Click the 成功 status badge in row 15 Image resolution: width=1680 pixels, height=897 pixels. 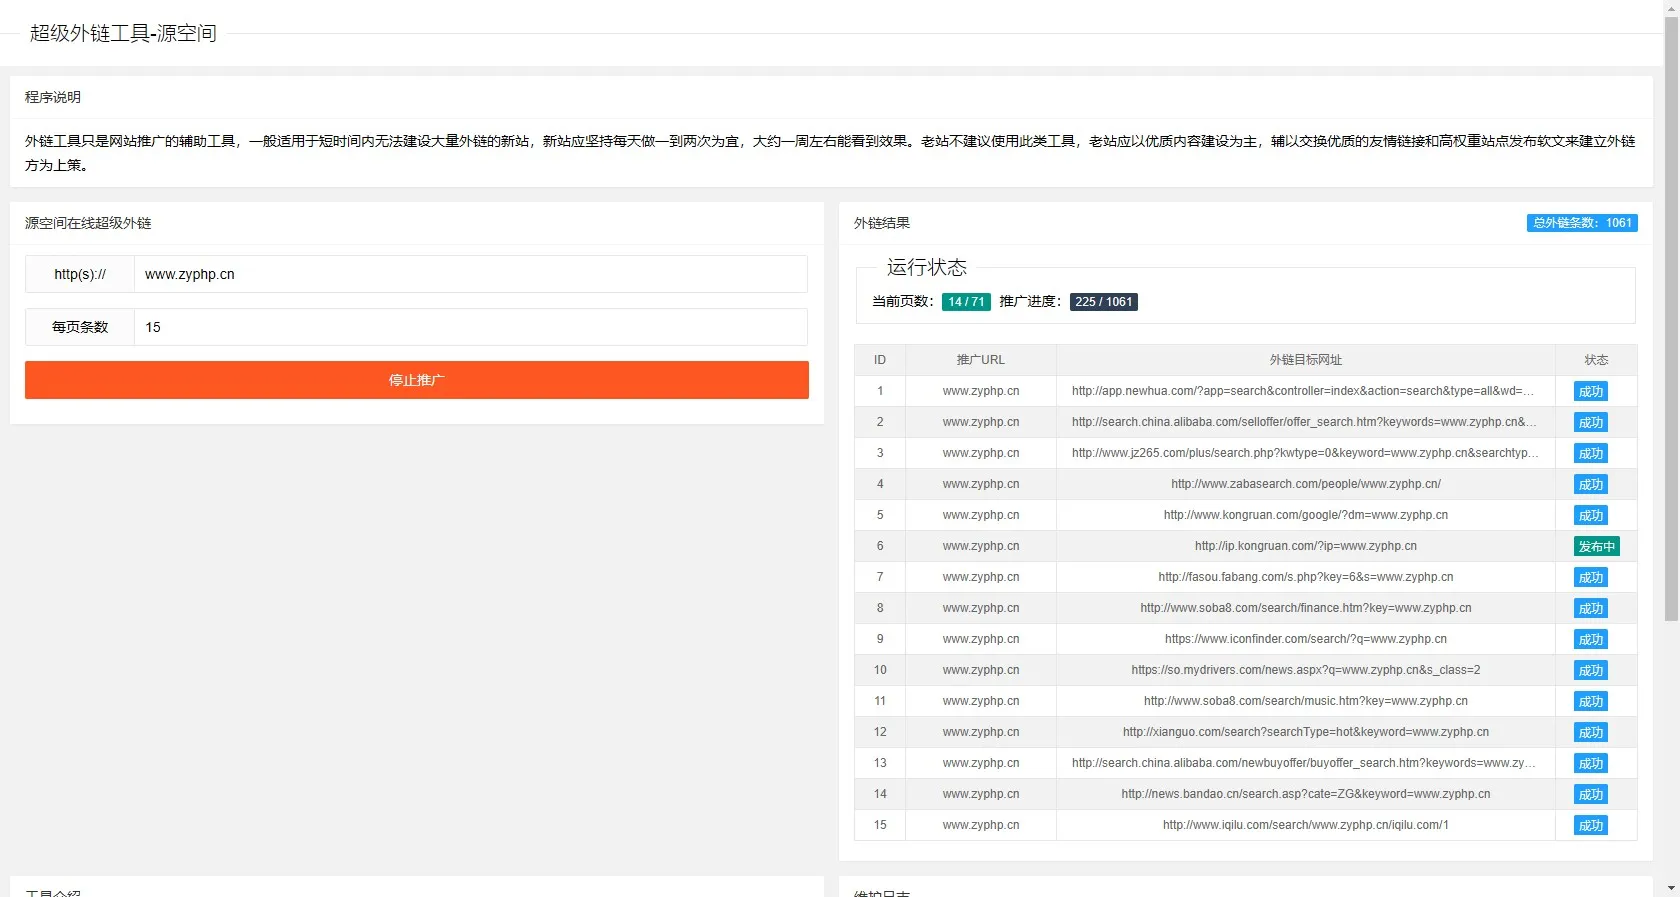coord(1591,826)
